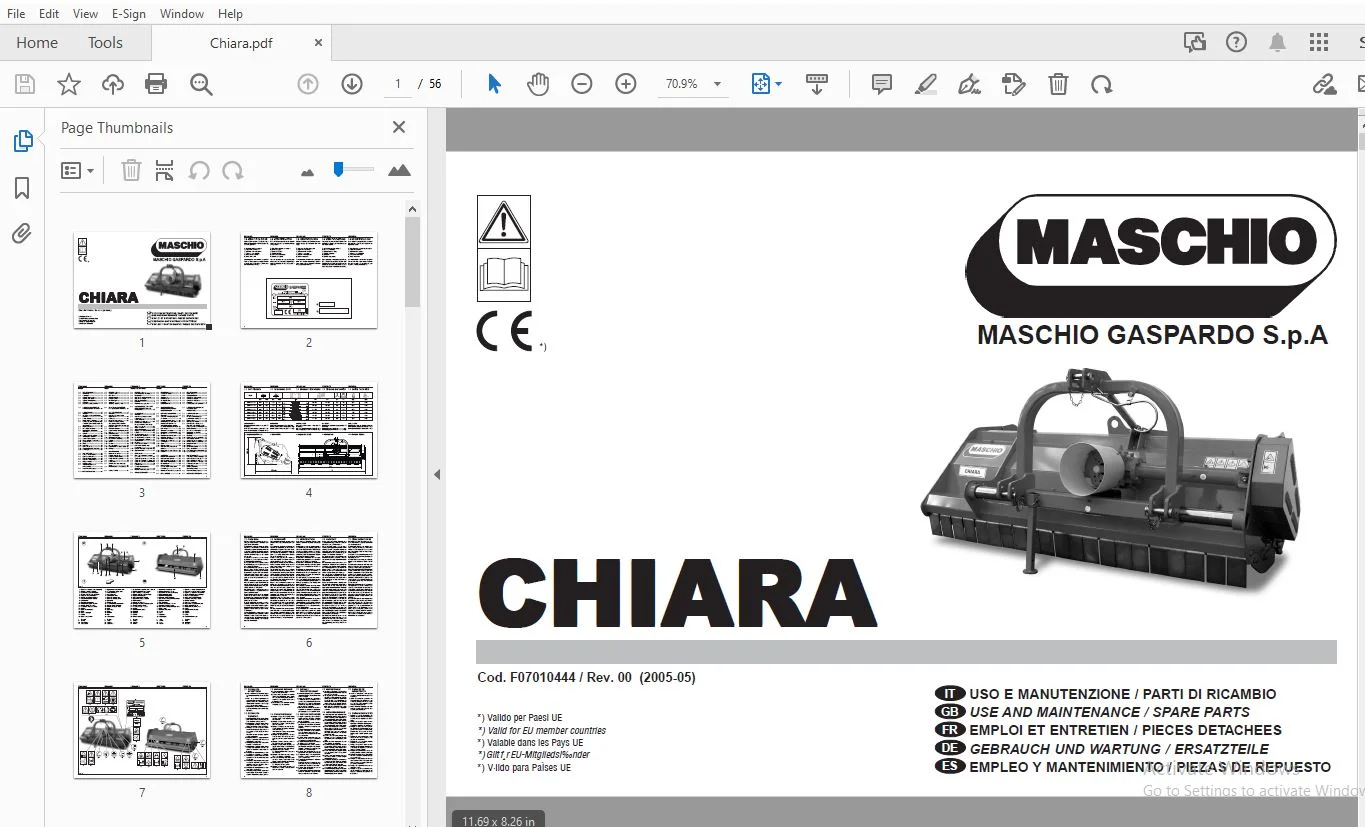This screenshot has height=827, width=1365.
Task: Zoom out with minus button
Action: point(582,85)
